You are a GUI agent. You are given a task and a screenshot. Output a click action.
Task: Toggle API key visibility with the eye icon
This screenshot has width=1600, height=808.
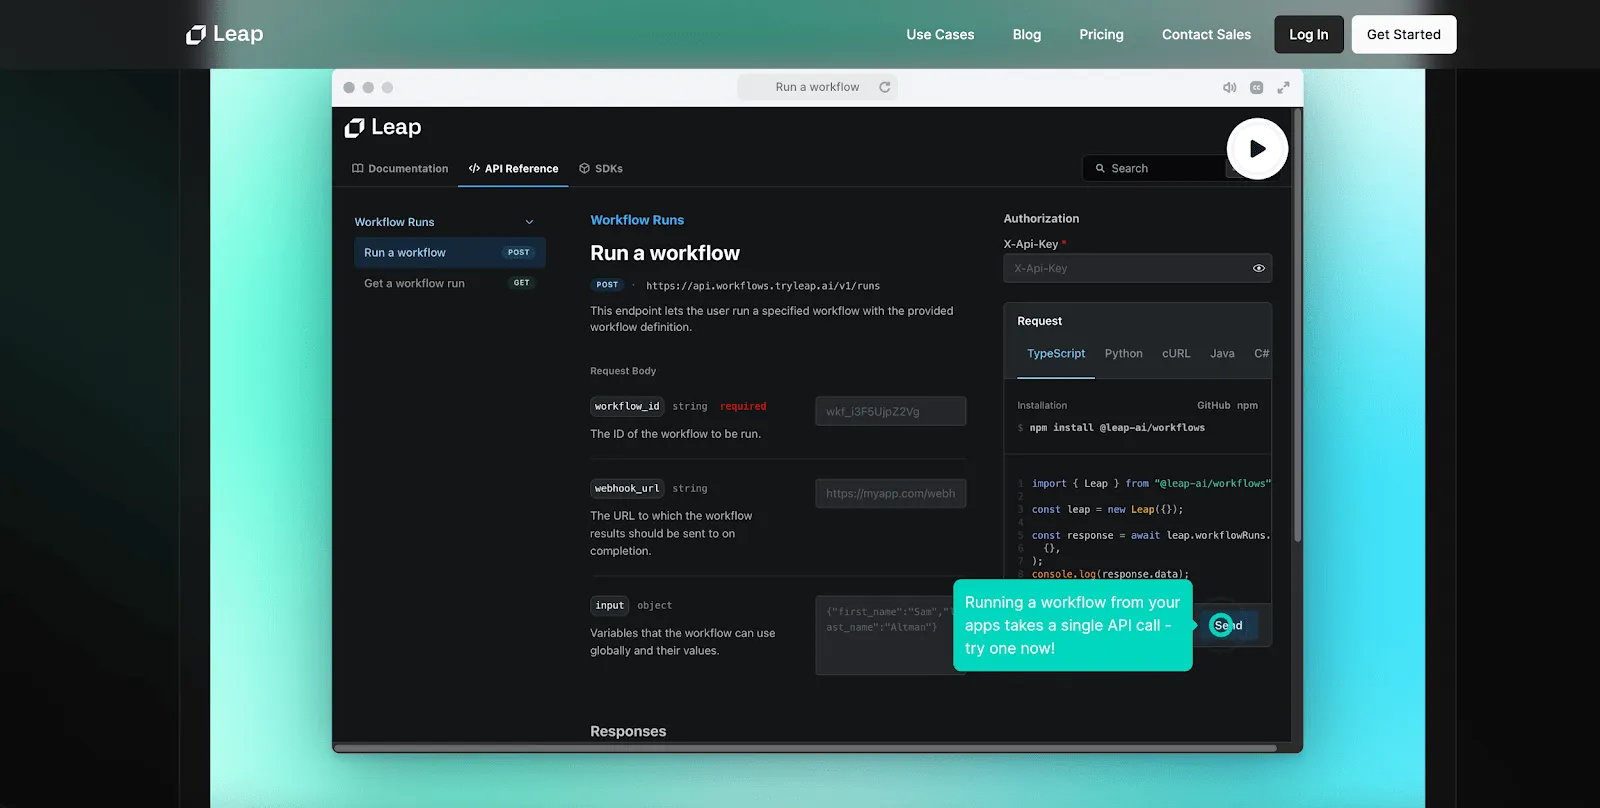pos(1258,268)
